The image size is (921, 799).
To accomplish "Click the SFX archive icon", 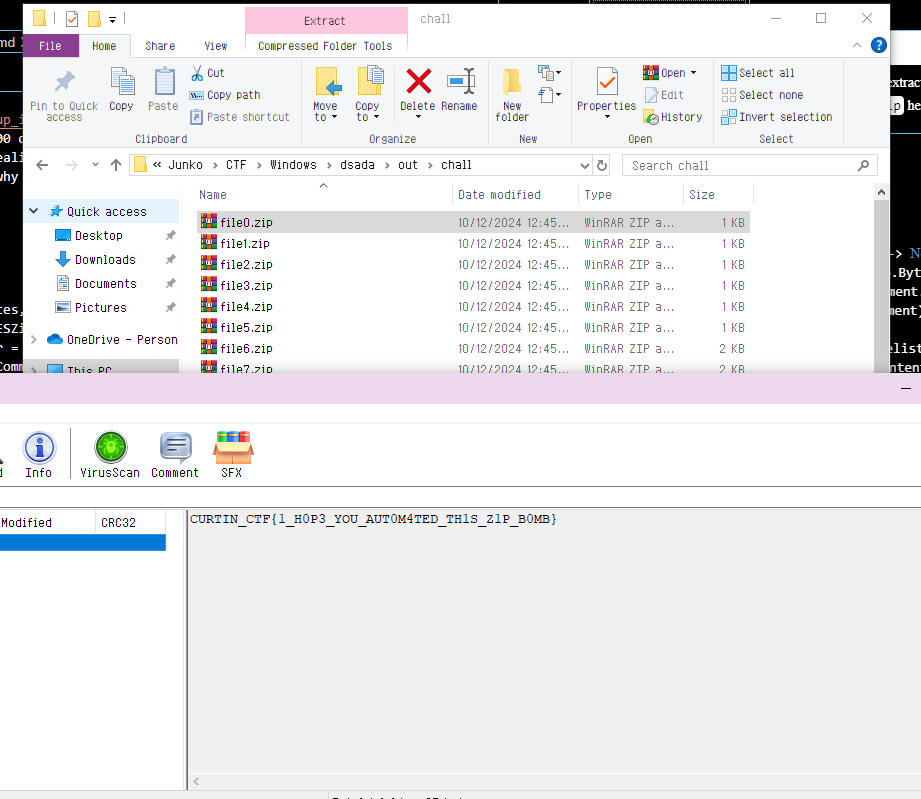I will [x=231, y=447].
